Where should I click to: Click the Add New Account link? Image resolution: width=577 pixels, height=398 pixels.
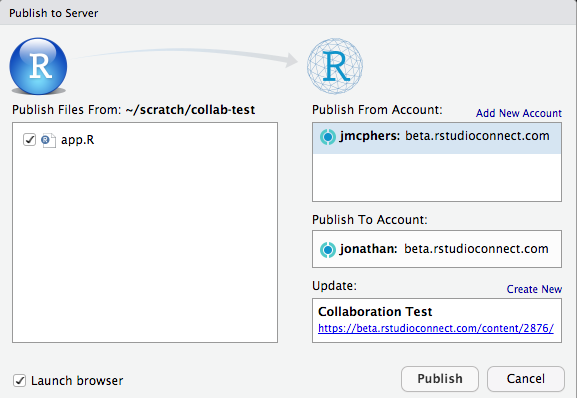coord(518,113)
